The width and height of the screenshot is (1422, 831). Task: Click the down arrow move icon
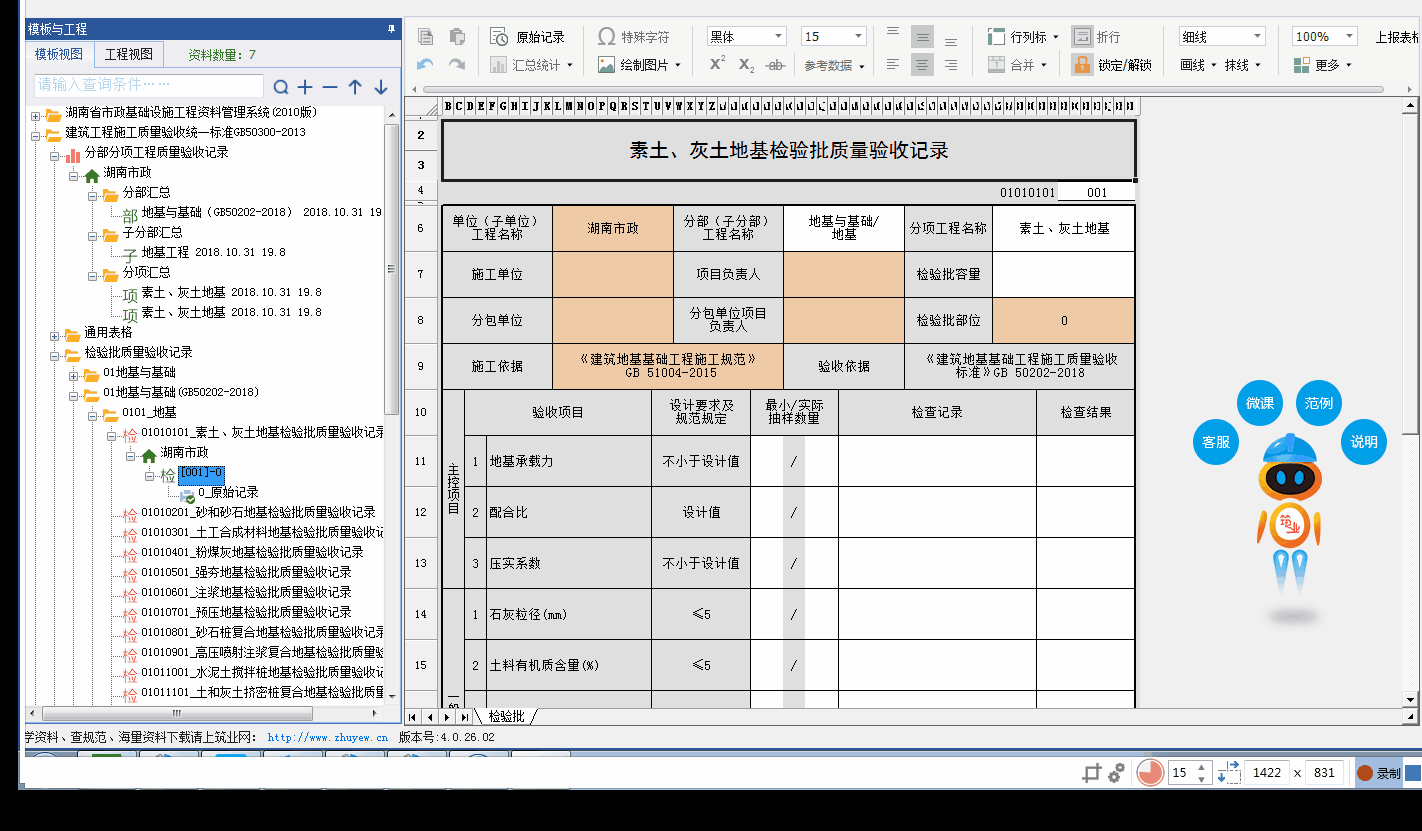point(380,87)
